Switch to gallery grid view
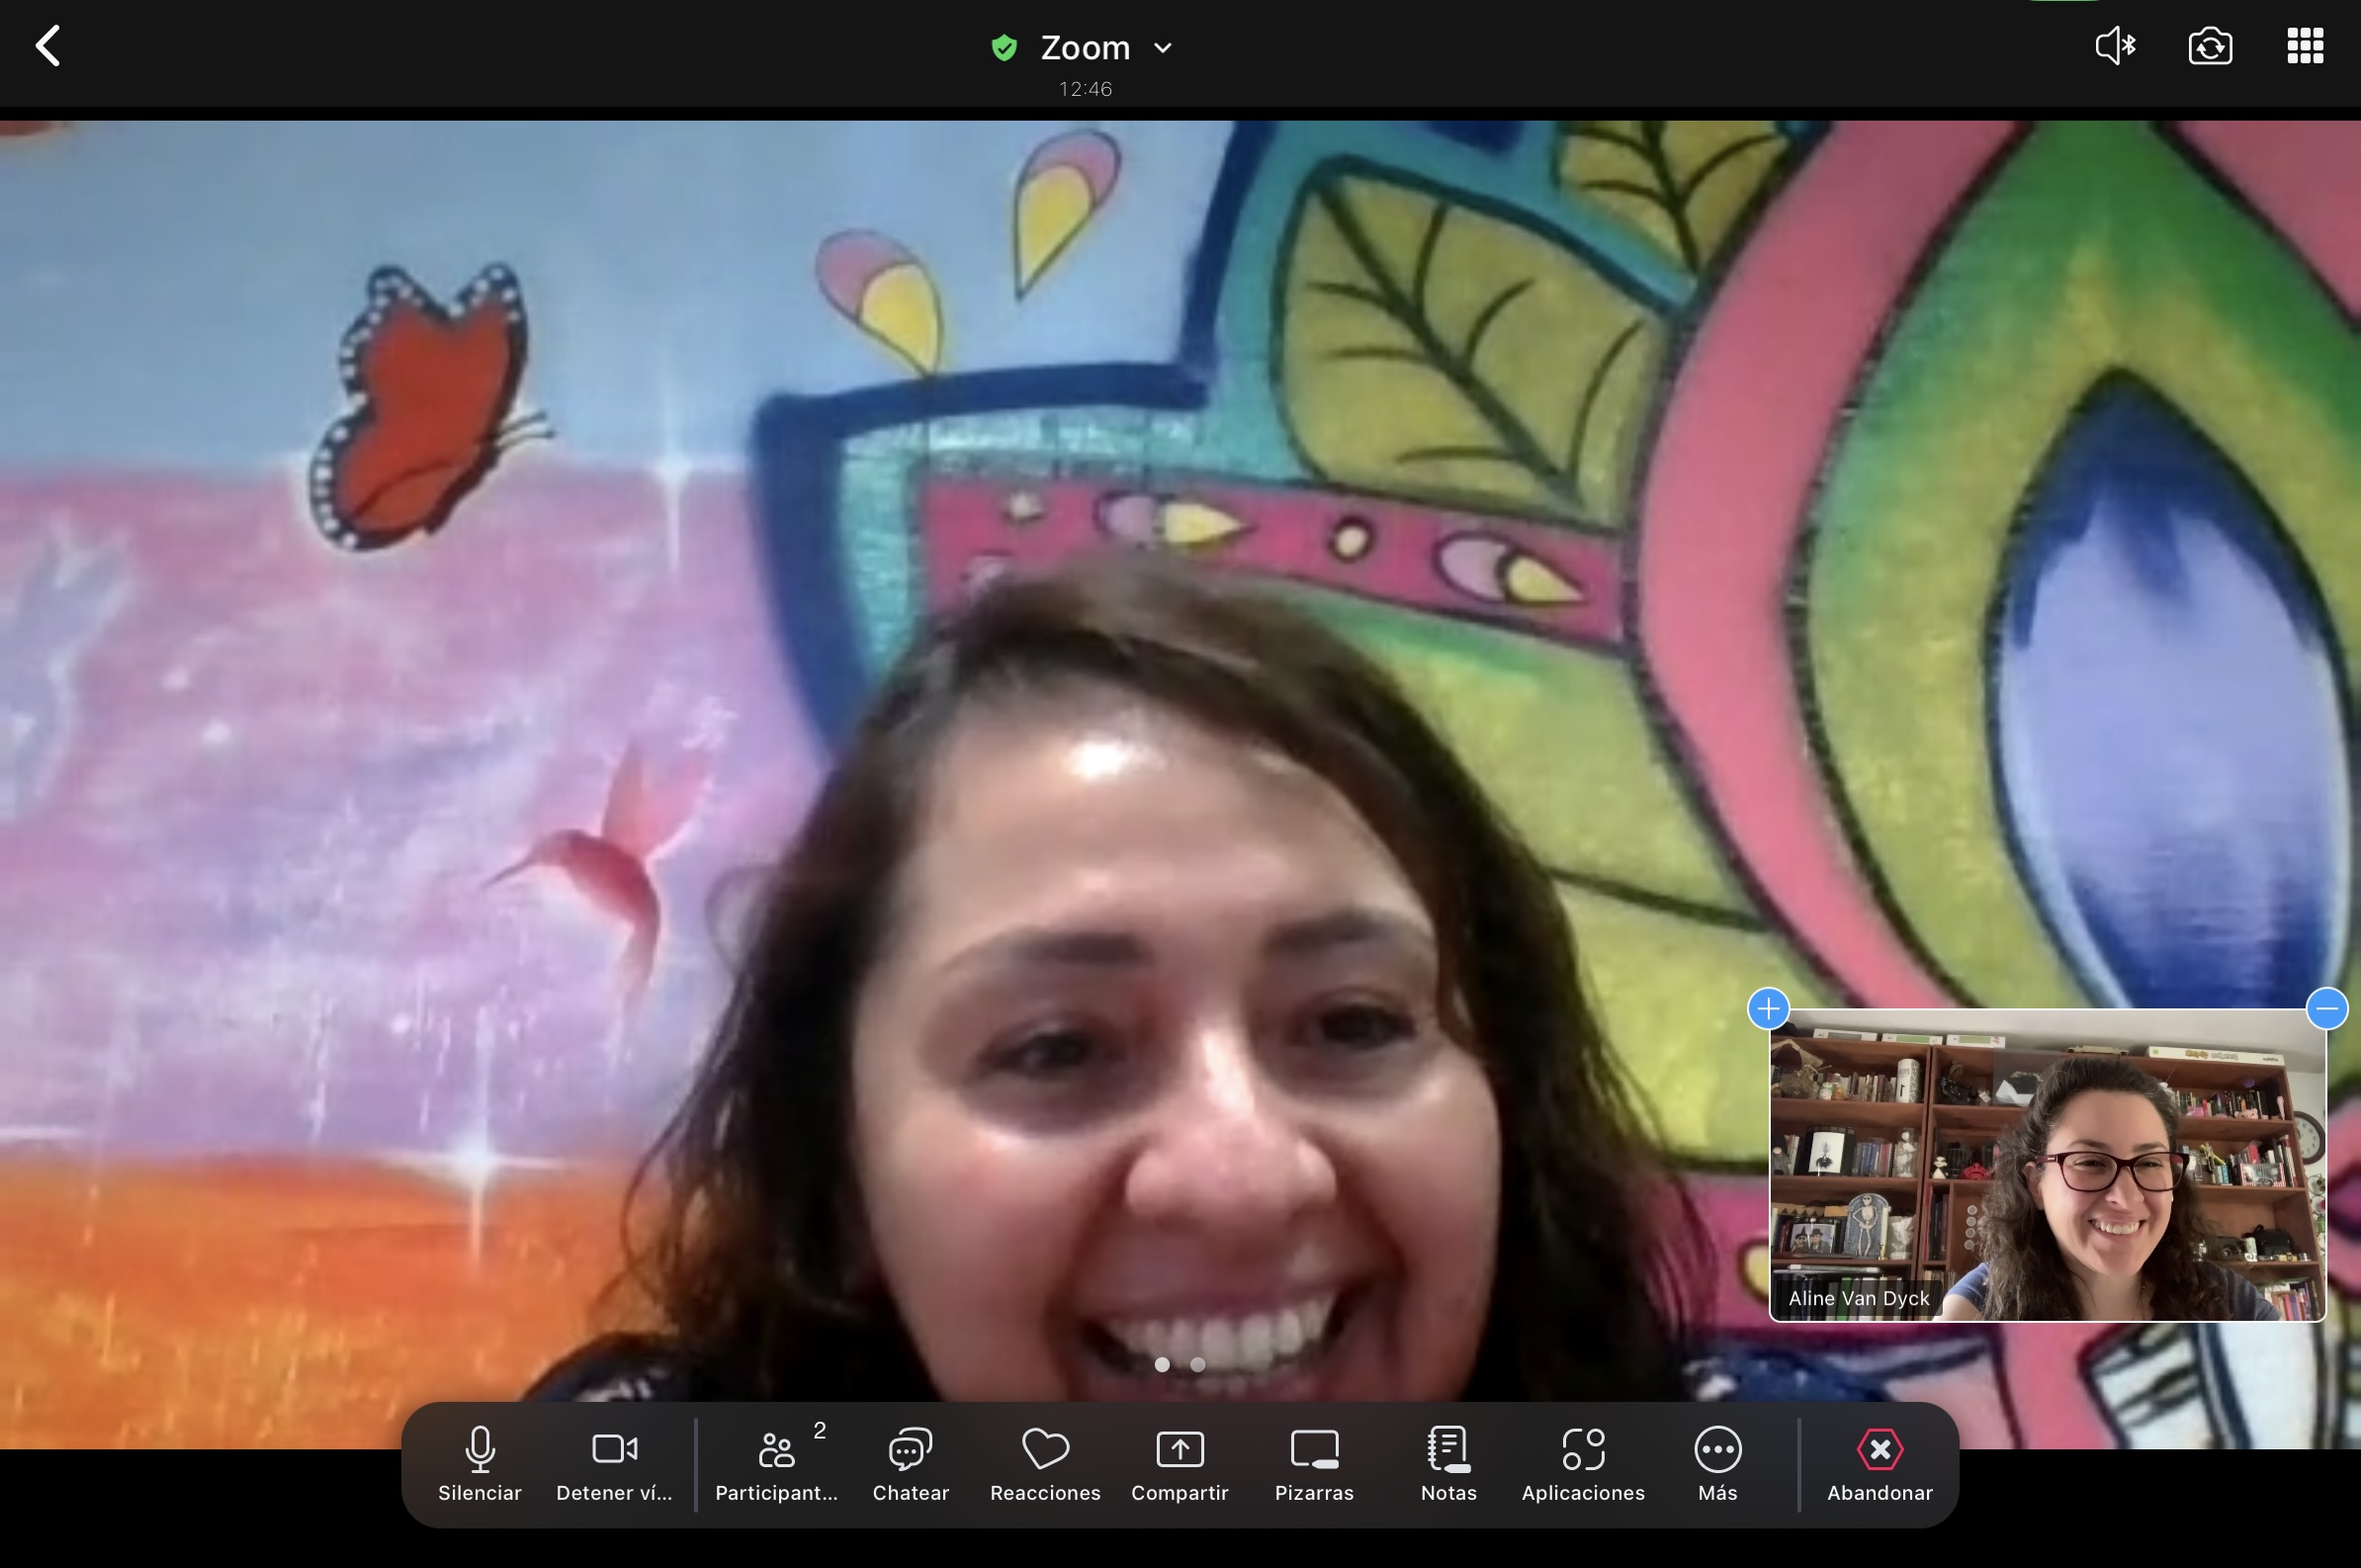 2305,46
